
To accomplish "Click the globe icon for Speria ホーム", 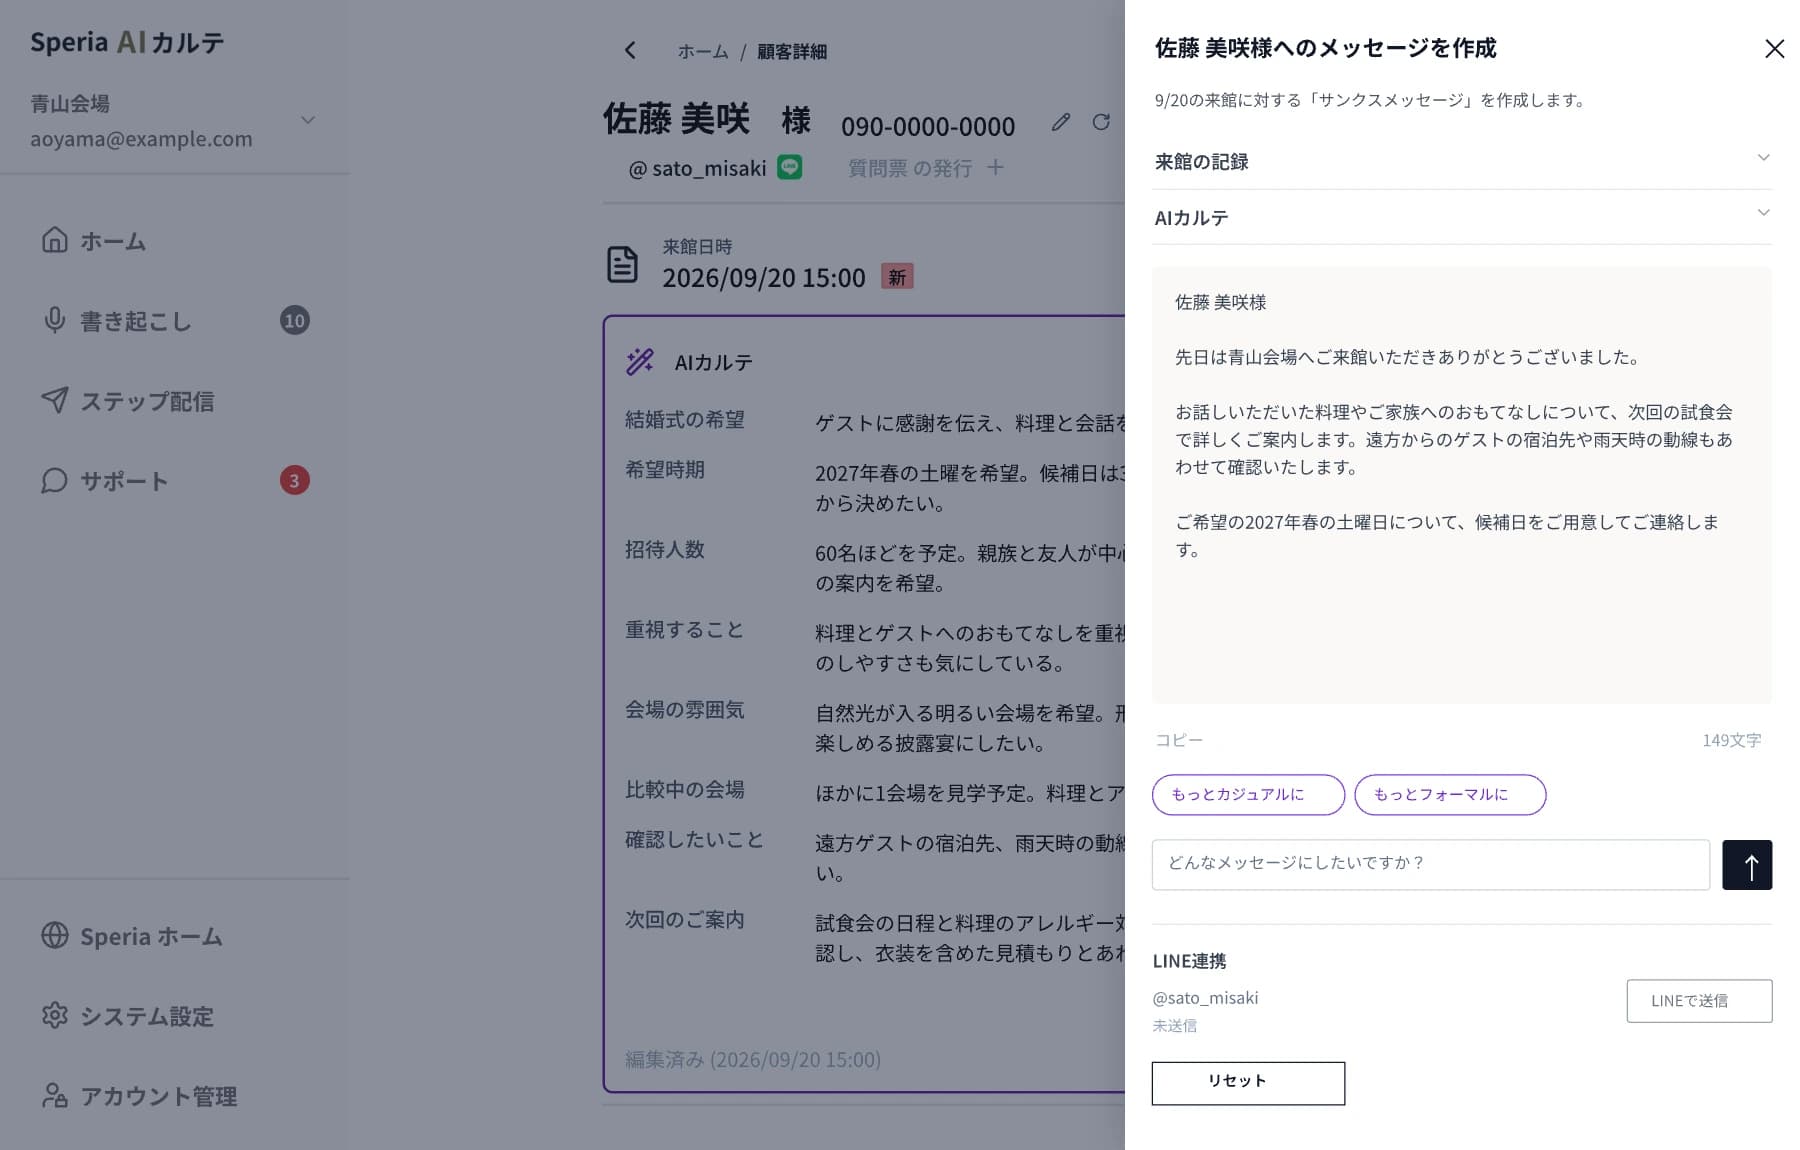I will (x=55, y=935).
